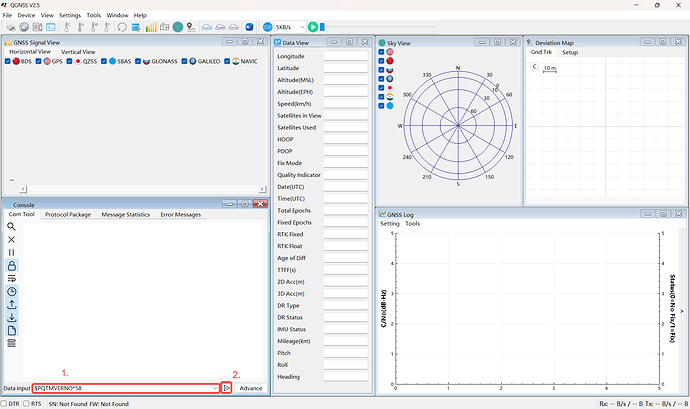Click the first cloud icon in toolbar
This screenshot has width=690, height=409.
click(x=207, y=27)
